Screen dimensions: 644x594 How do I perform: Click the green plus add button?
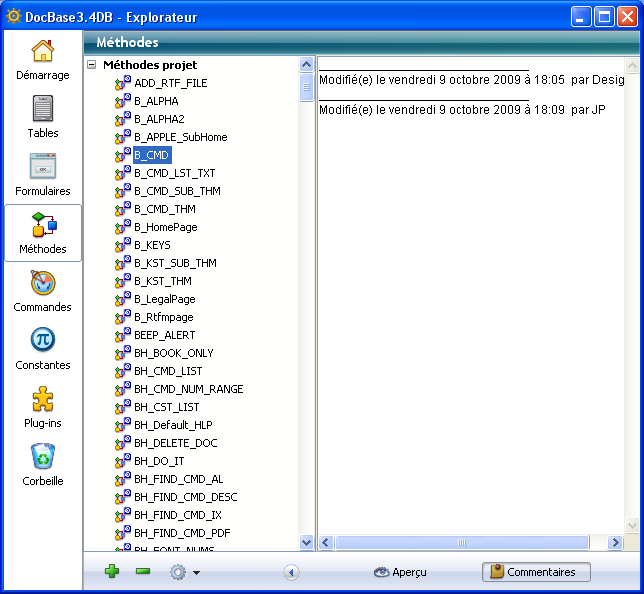coord(112,572)
